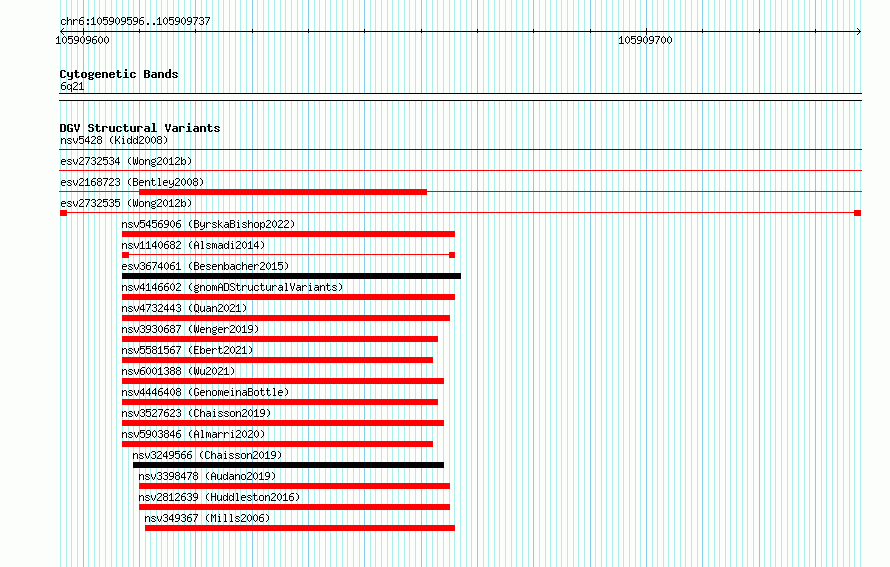Click the ruler's right arrow end
Viewport: 890px width, 567px height.
point(859,31)
